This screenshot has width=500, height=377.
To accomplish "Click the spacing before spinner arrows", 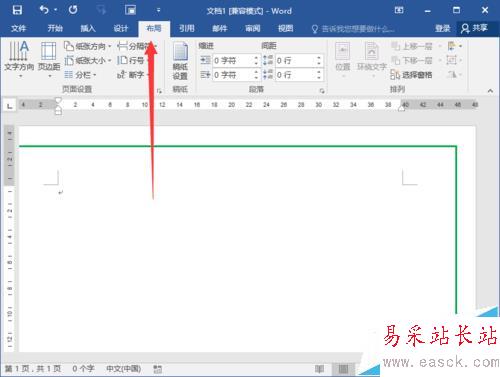I will pos(319,60).
